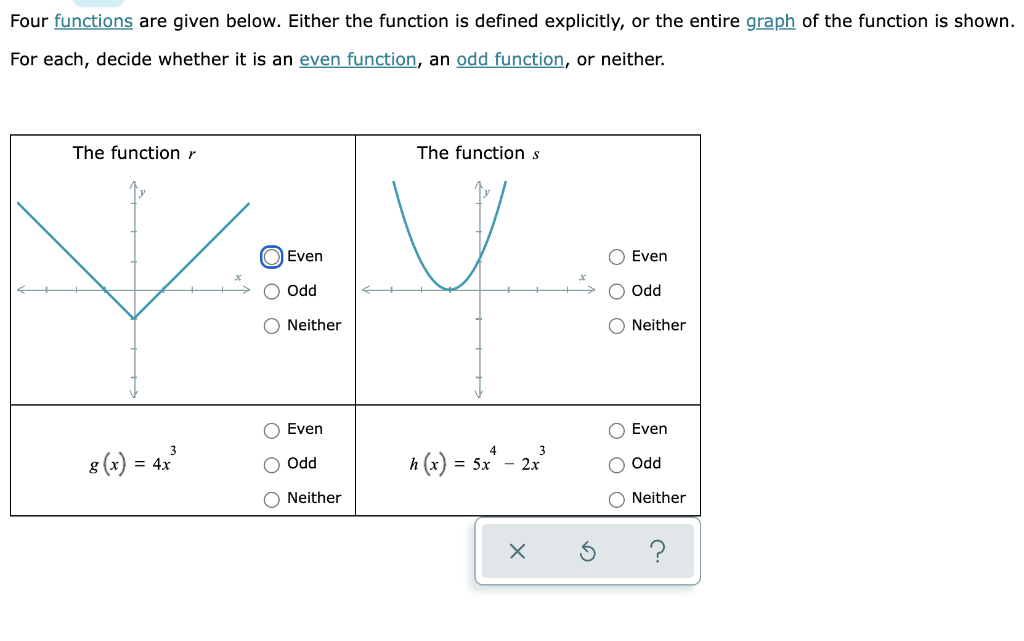Select Odd for the function r

point(271,291)
